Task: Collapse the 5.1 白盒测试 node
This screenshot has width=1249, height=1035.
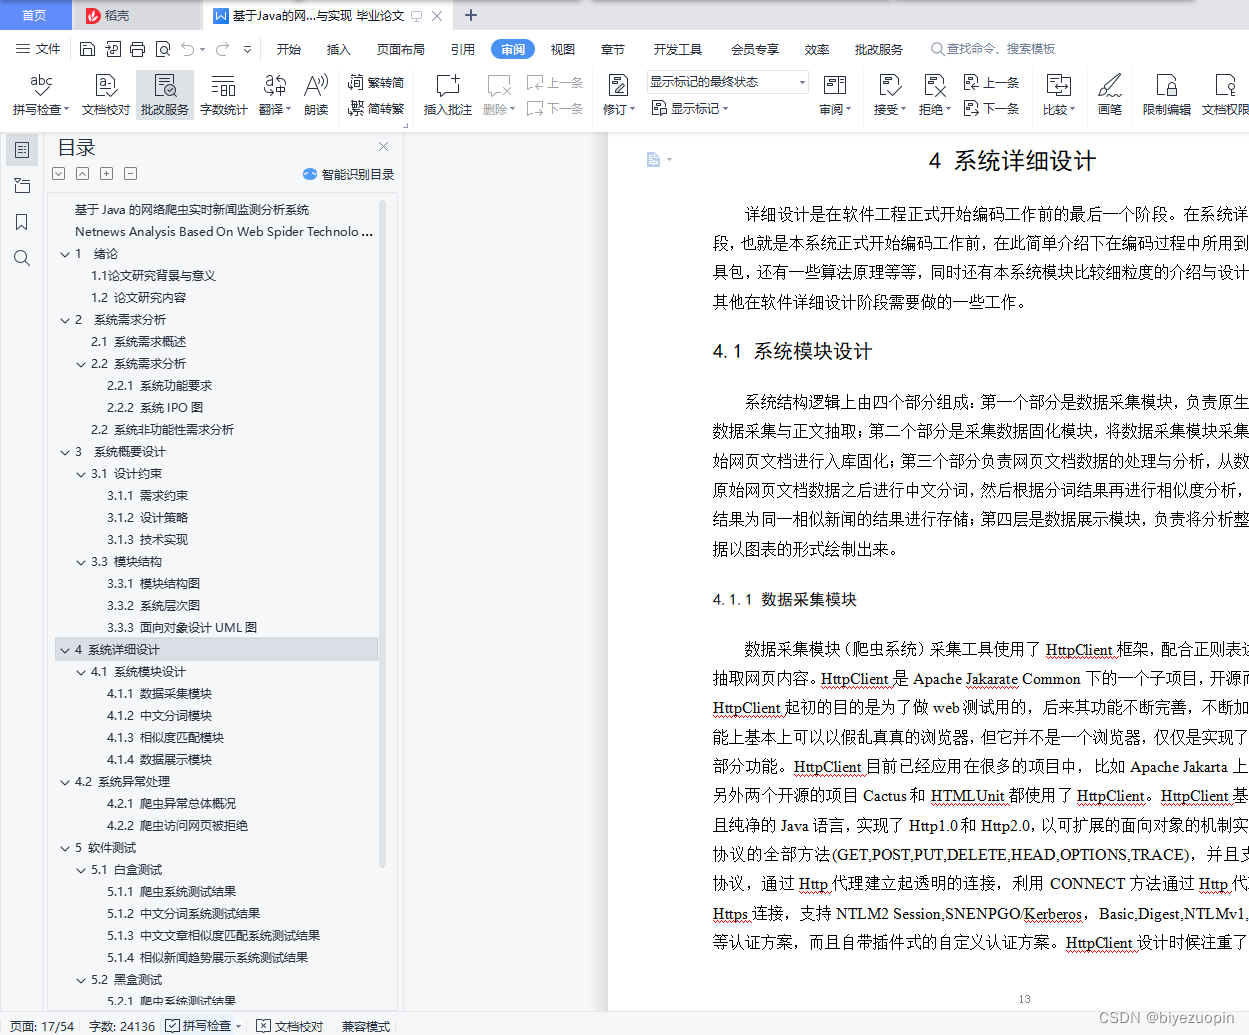Action: tap(81, 870)
